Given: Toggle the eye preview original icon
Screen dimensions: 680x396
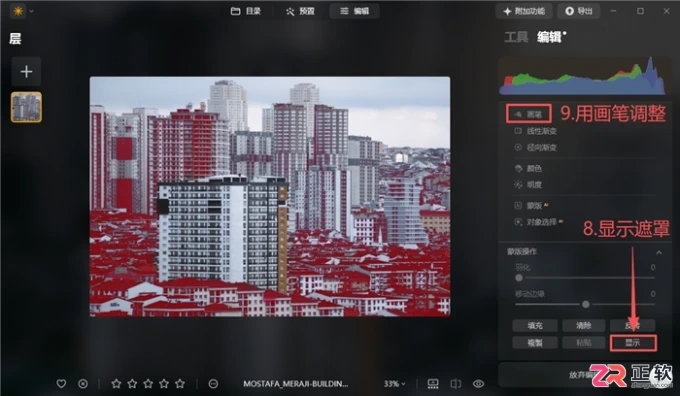Looking at the screenshot, I should coord(478,383).
